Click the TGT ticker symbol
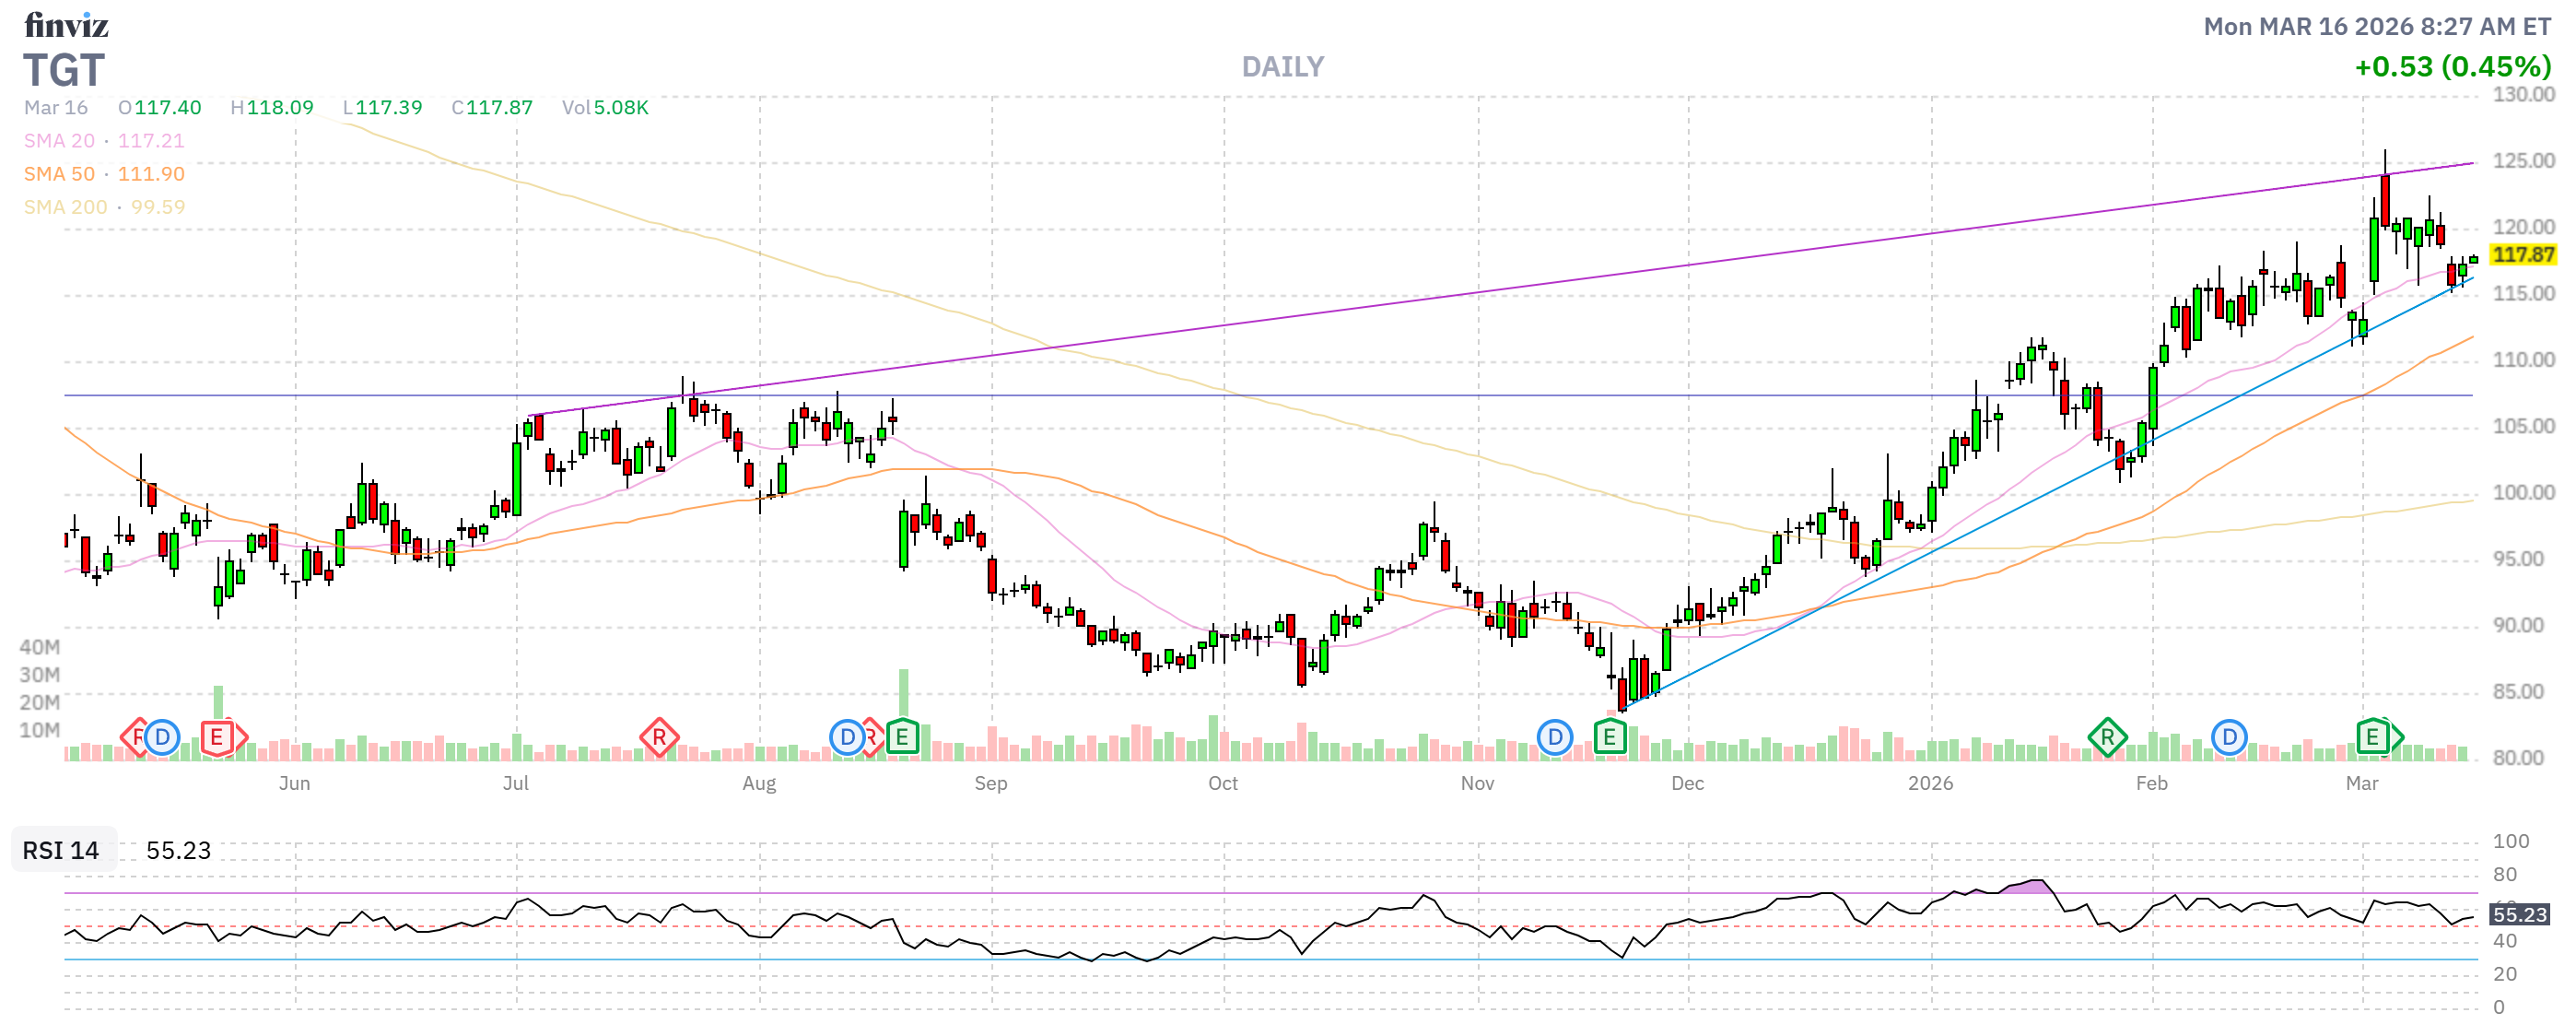Screen dimensions: 2576x1036 [64, 70]
